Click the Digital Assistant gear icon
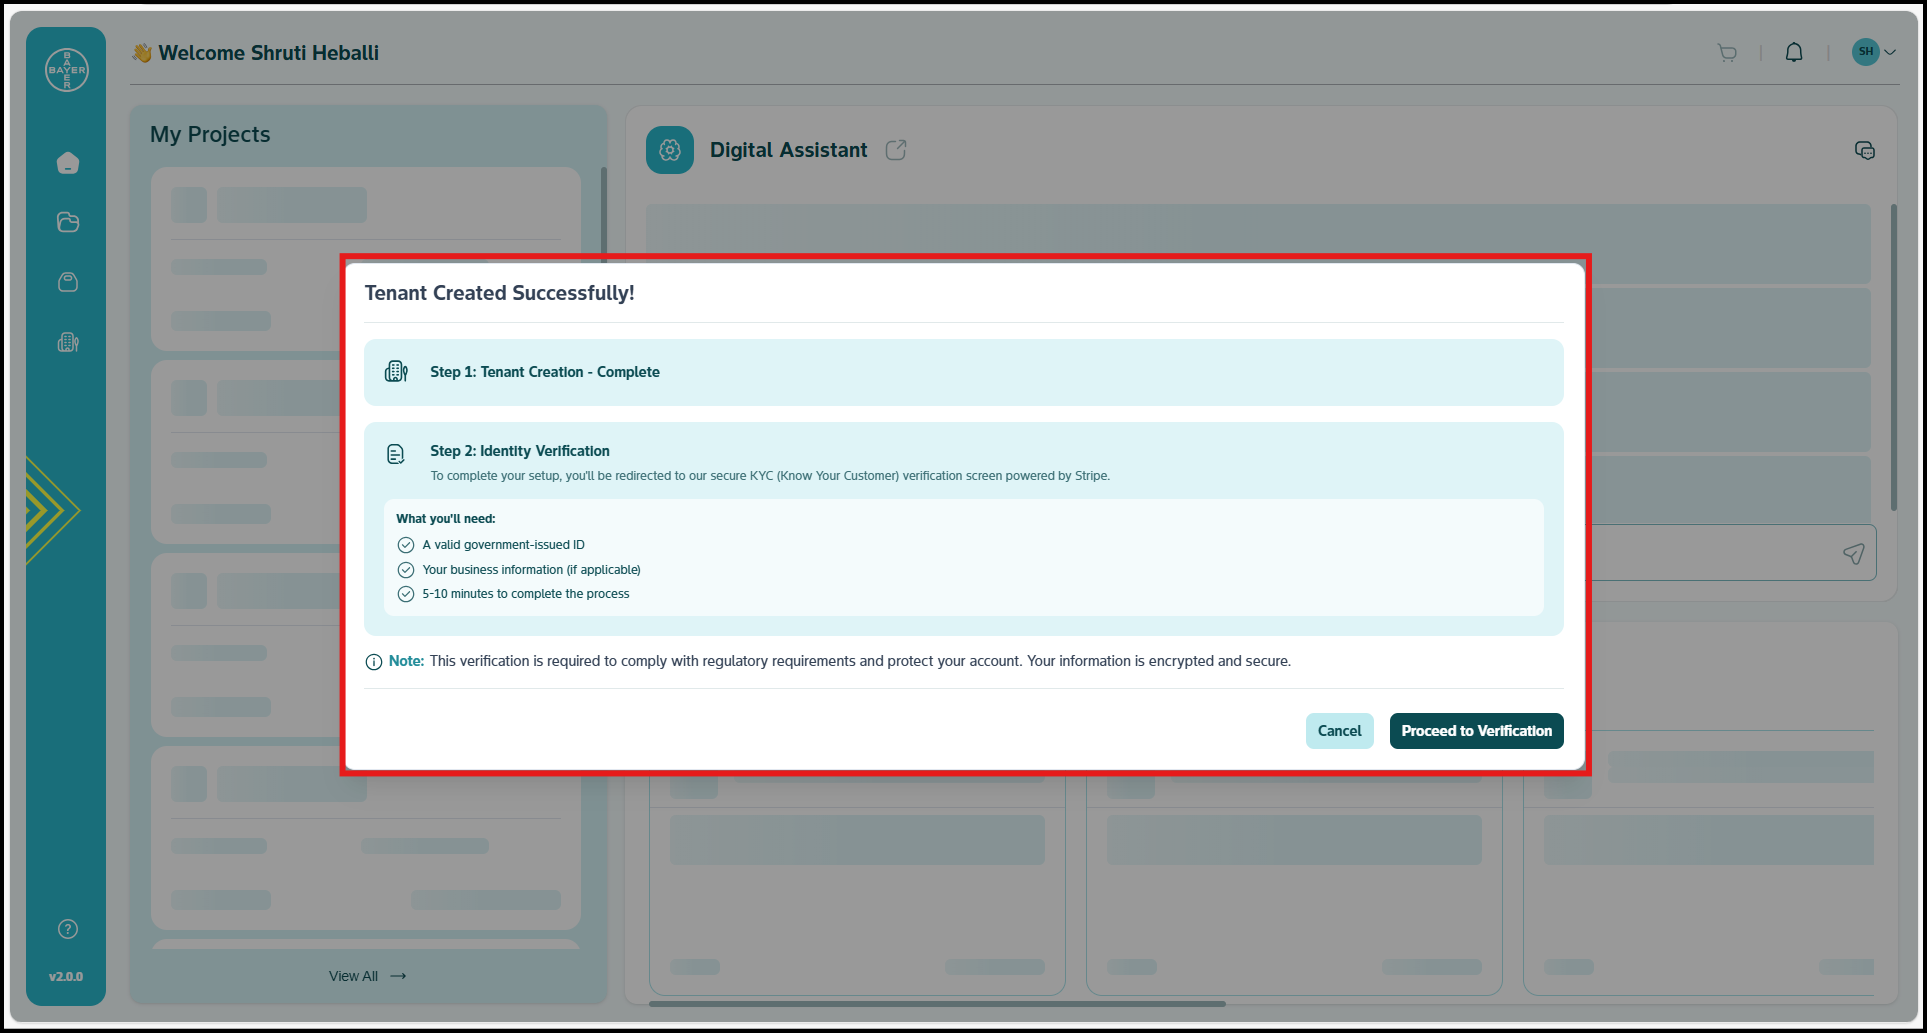1927x1033 pixels. [670, 150]
